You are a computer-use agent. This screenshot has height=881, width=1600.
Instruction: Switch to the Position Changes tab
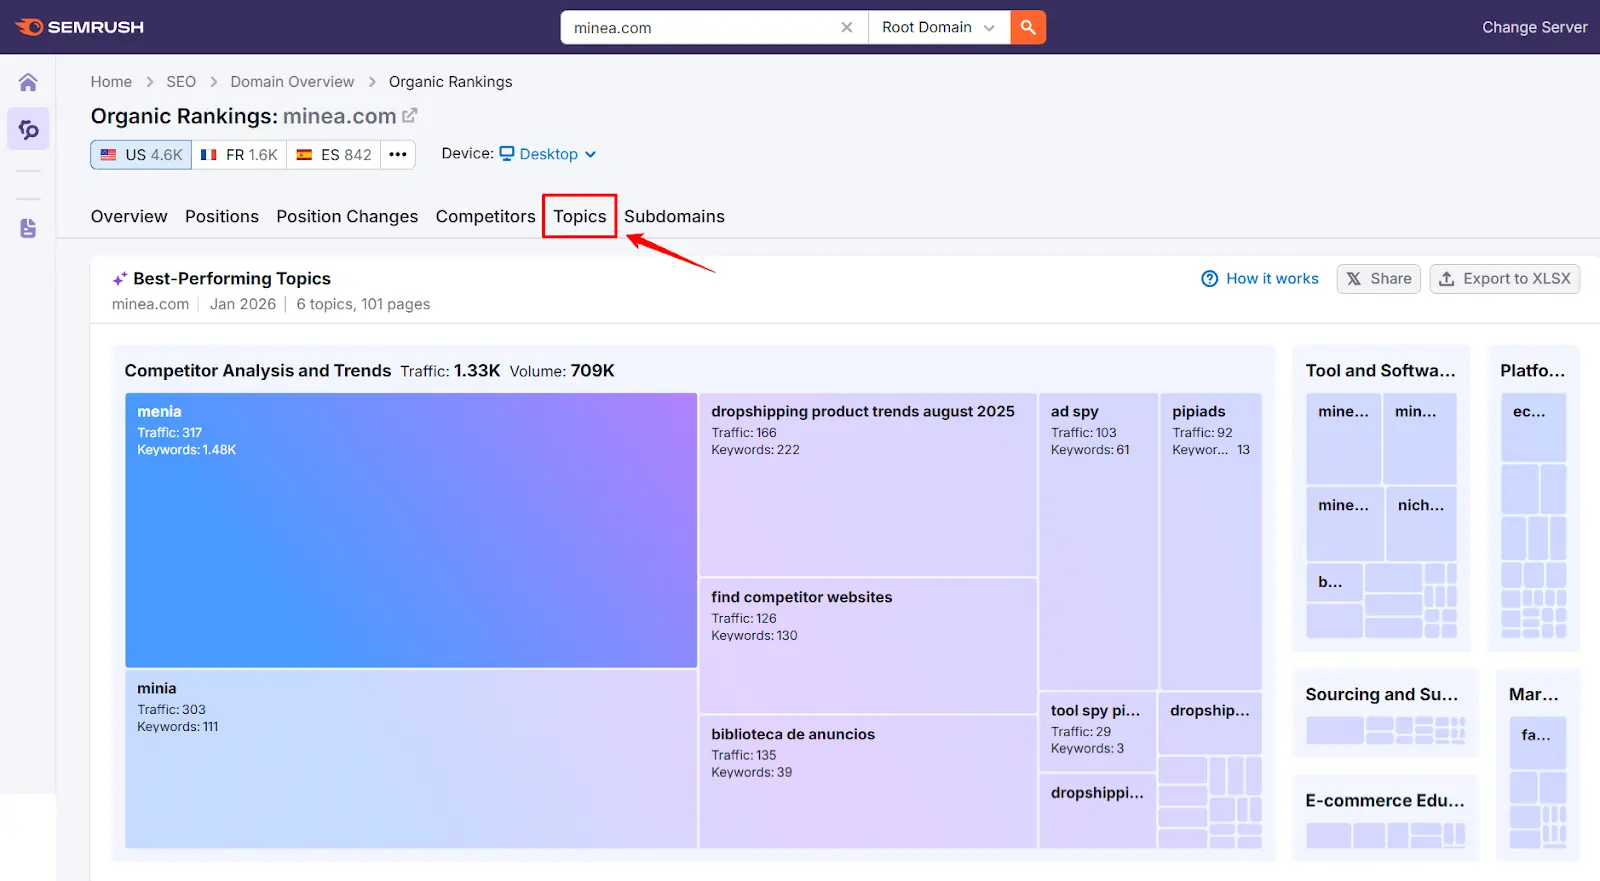tap(347, 216)
